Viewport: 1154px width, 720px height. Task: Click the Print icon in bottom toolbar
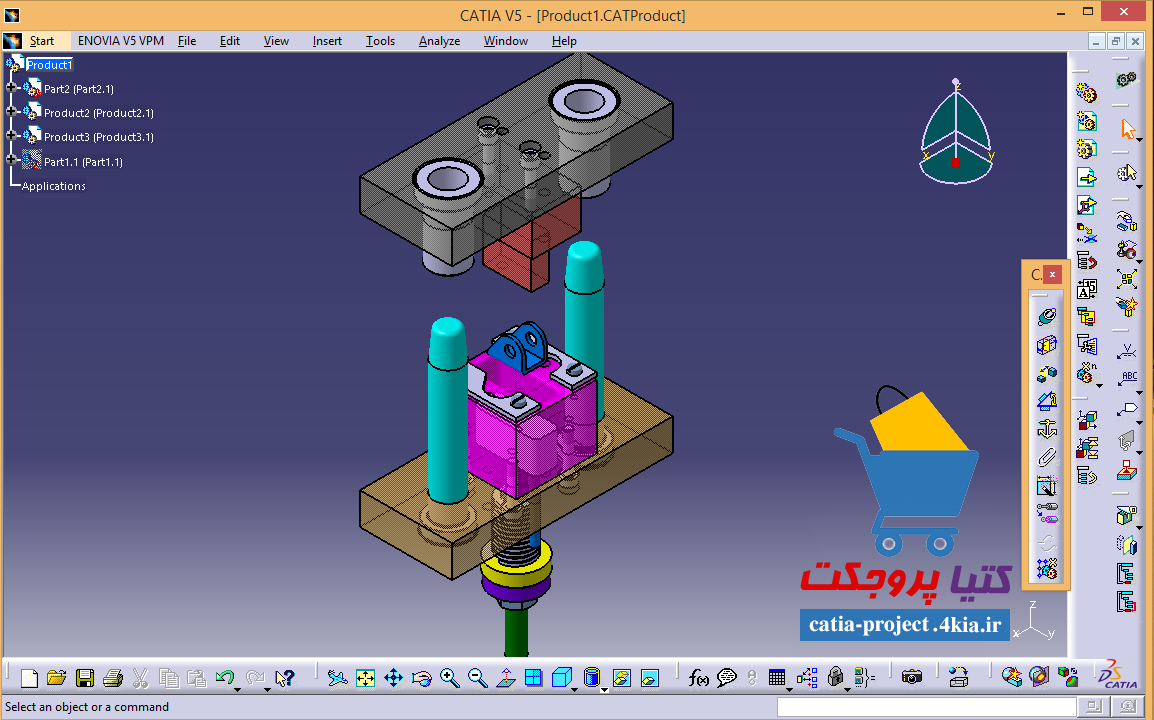[x=113, y=678]
